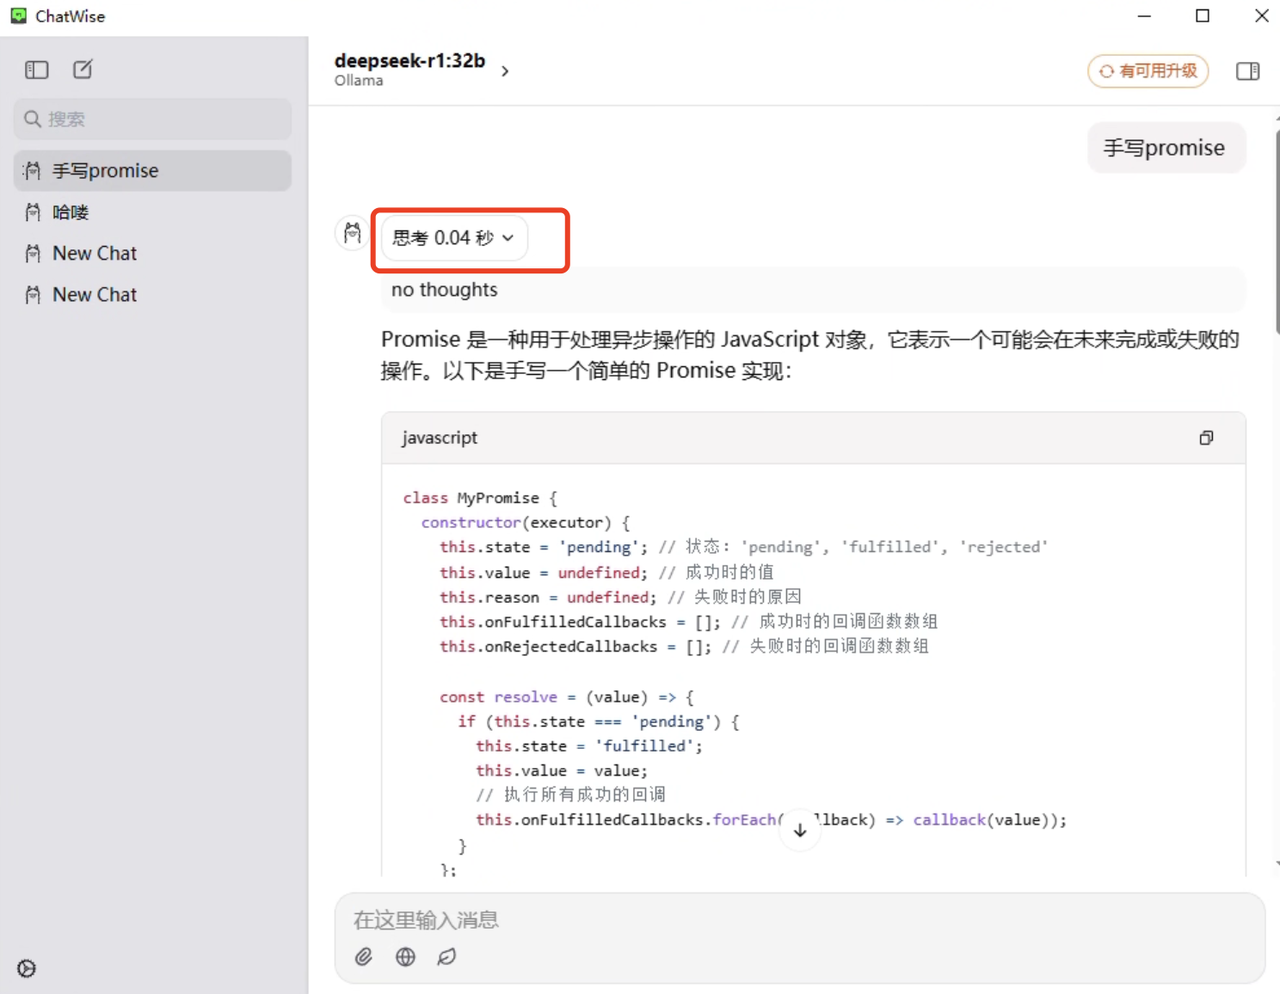Toggle web search globe icon
Screen dimensions: 1280x994
click(405, 957)
